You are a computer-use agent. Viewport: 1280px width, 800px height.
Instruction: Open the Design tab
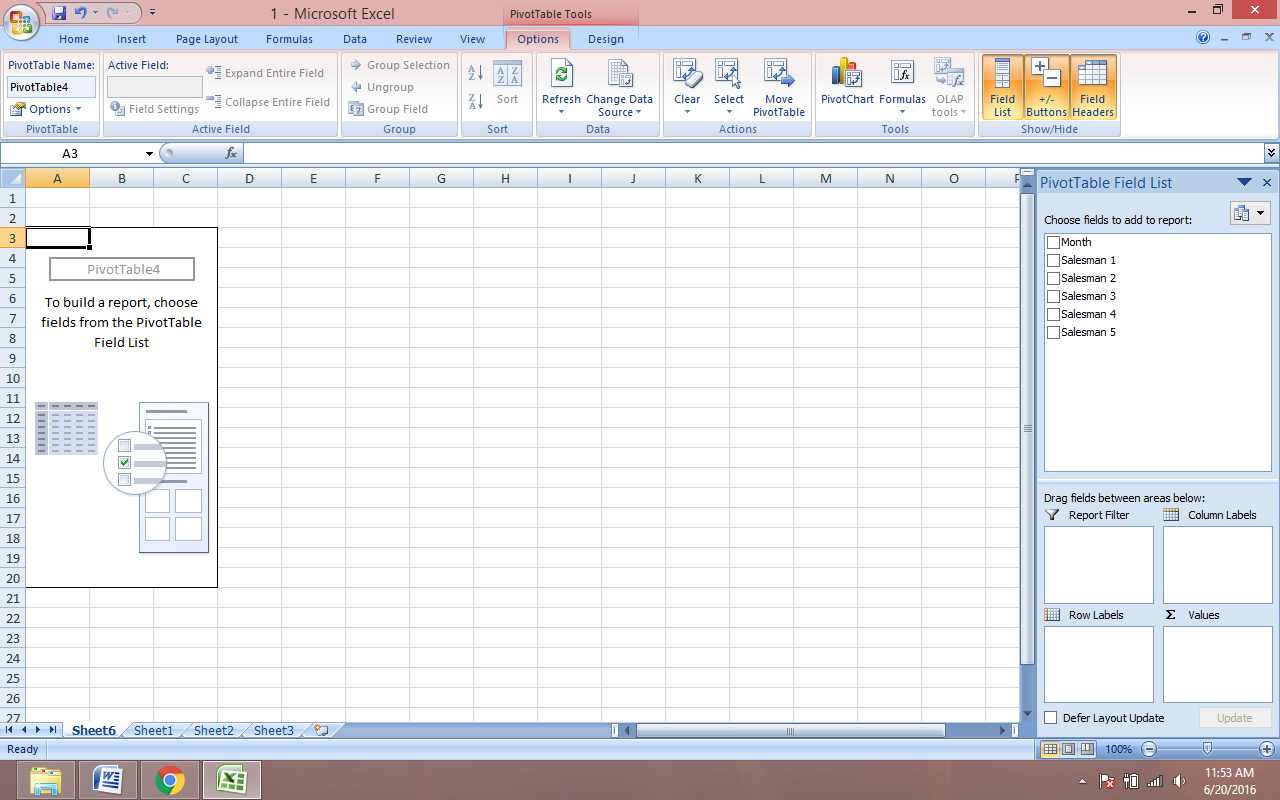[x=605, y=39]
